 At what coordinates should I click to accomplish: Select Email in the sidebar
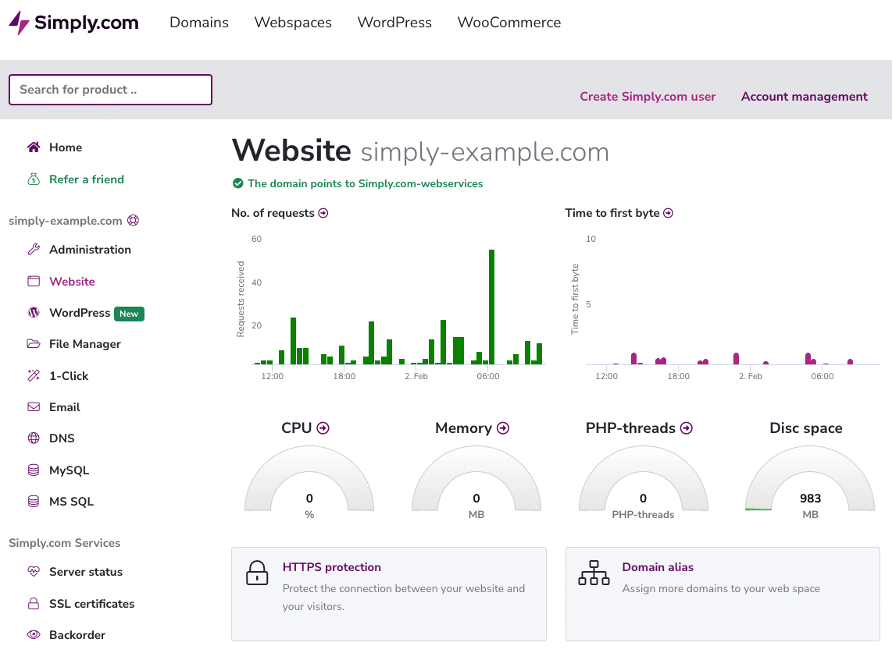pyautogui.click(x=64, y=407)
